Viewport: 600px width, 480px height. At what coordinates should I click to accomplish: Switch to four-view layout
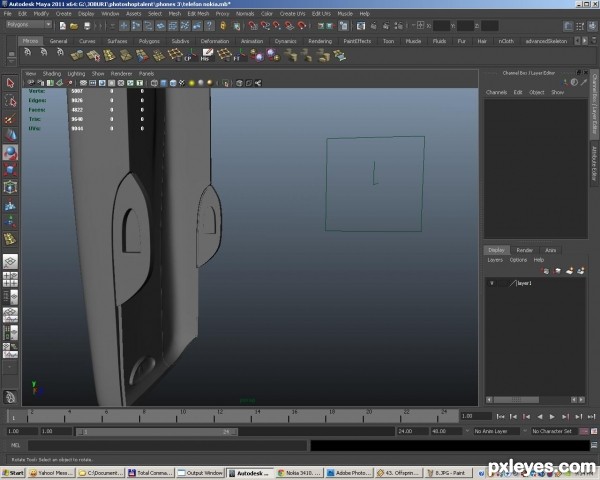click(x=10, y=279)
